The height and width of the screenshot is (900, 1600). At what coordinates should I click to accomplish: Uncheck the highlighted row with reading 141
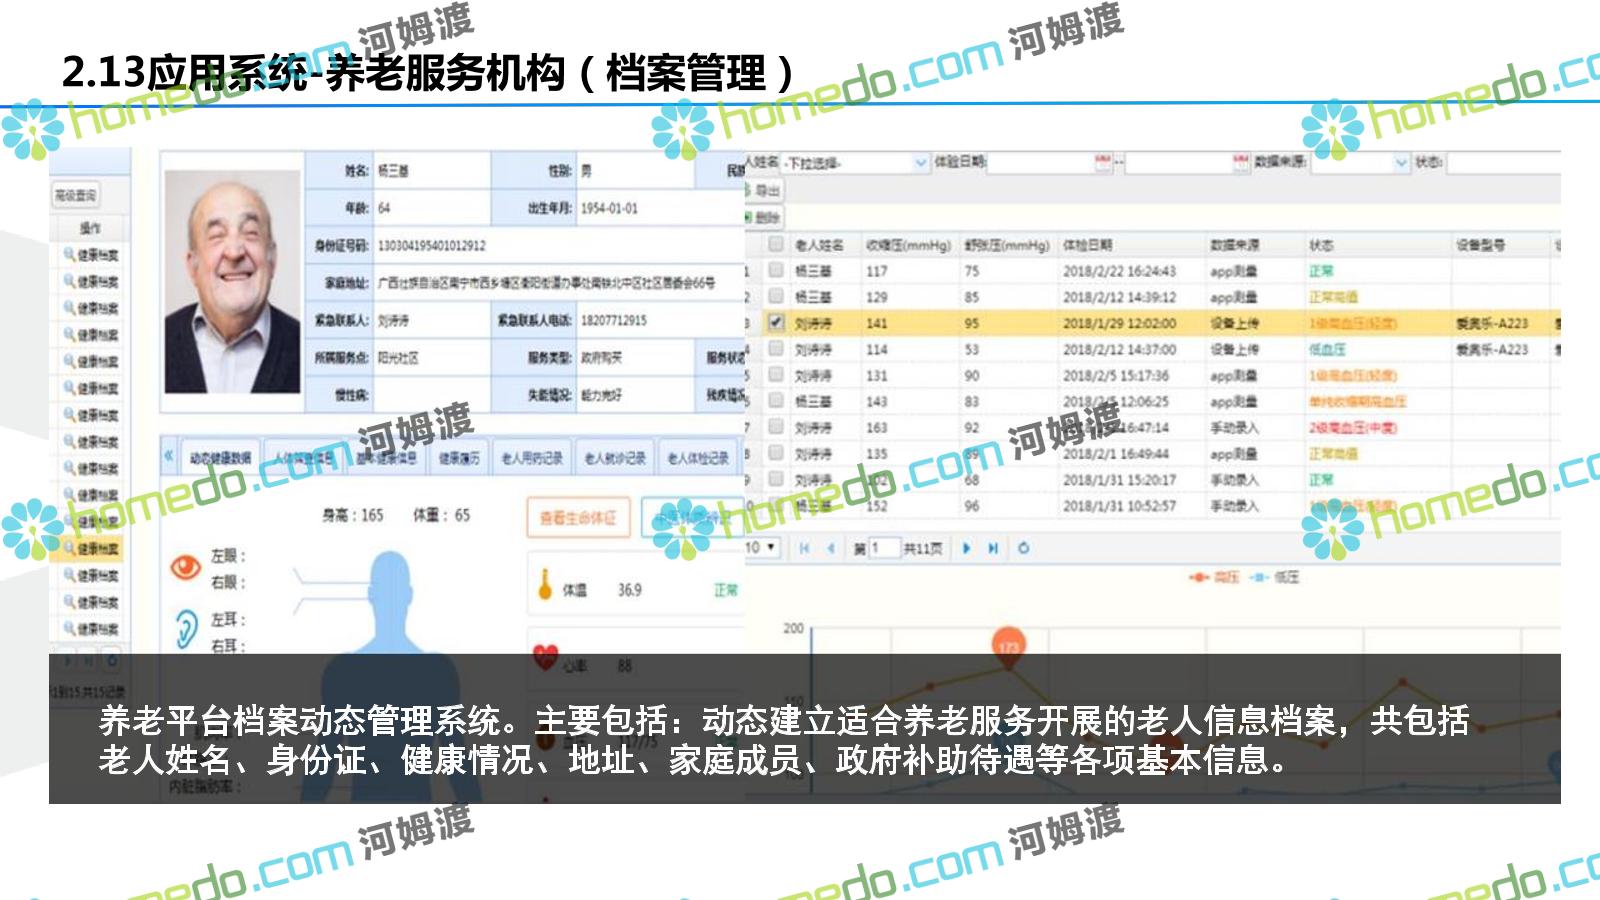[775, 323]
